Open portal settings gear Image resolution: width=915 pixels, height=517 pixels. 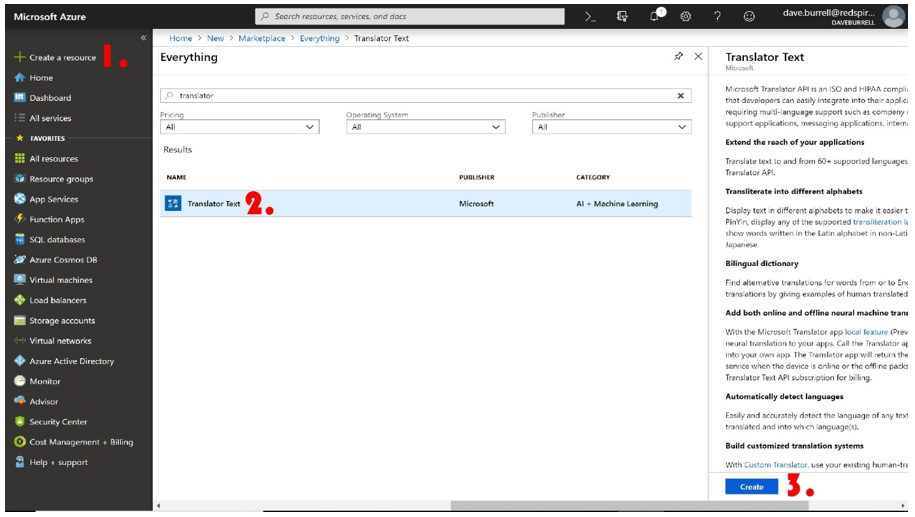[x=686, y=17]
